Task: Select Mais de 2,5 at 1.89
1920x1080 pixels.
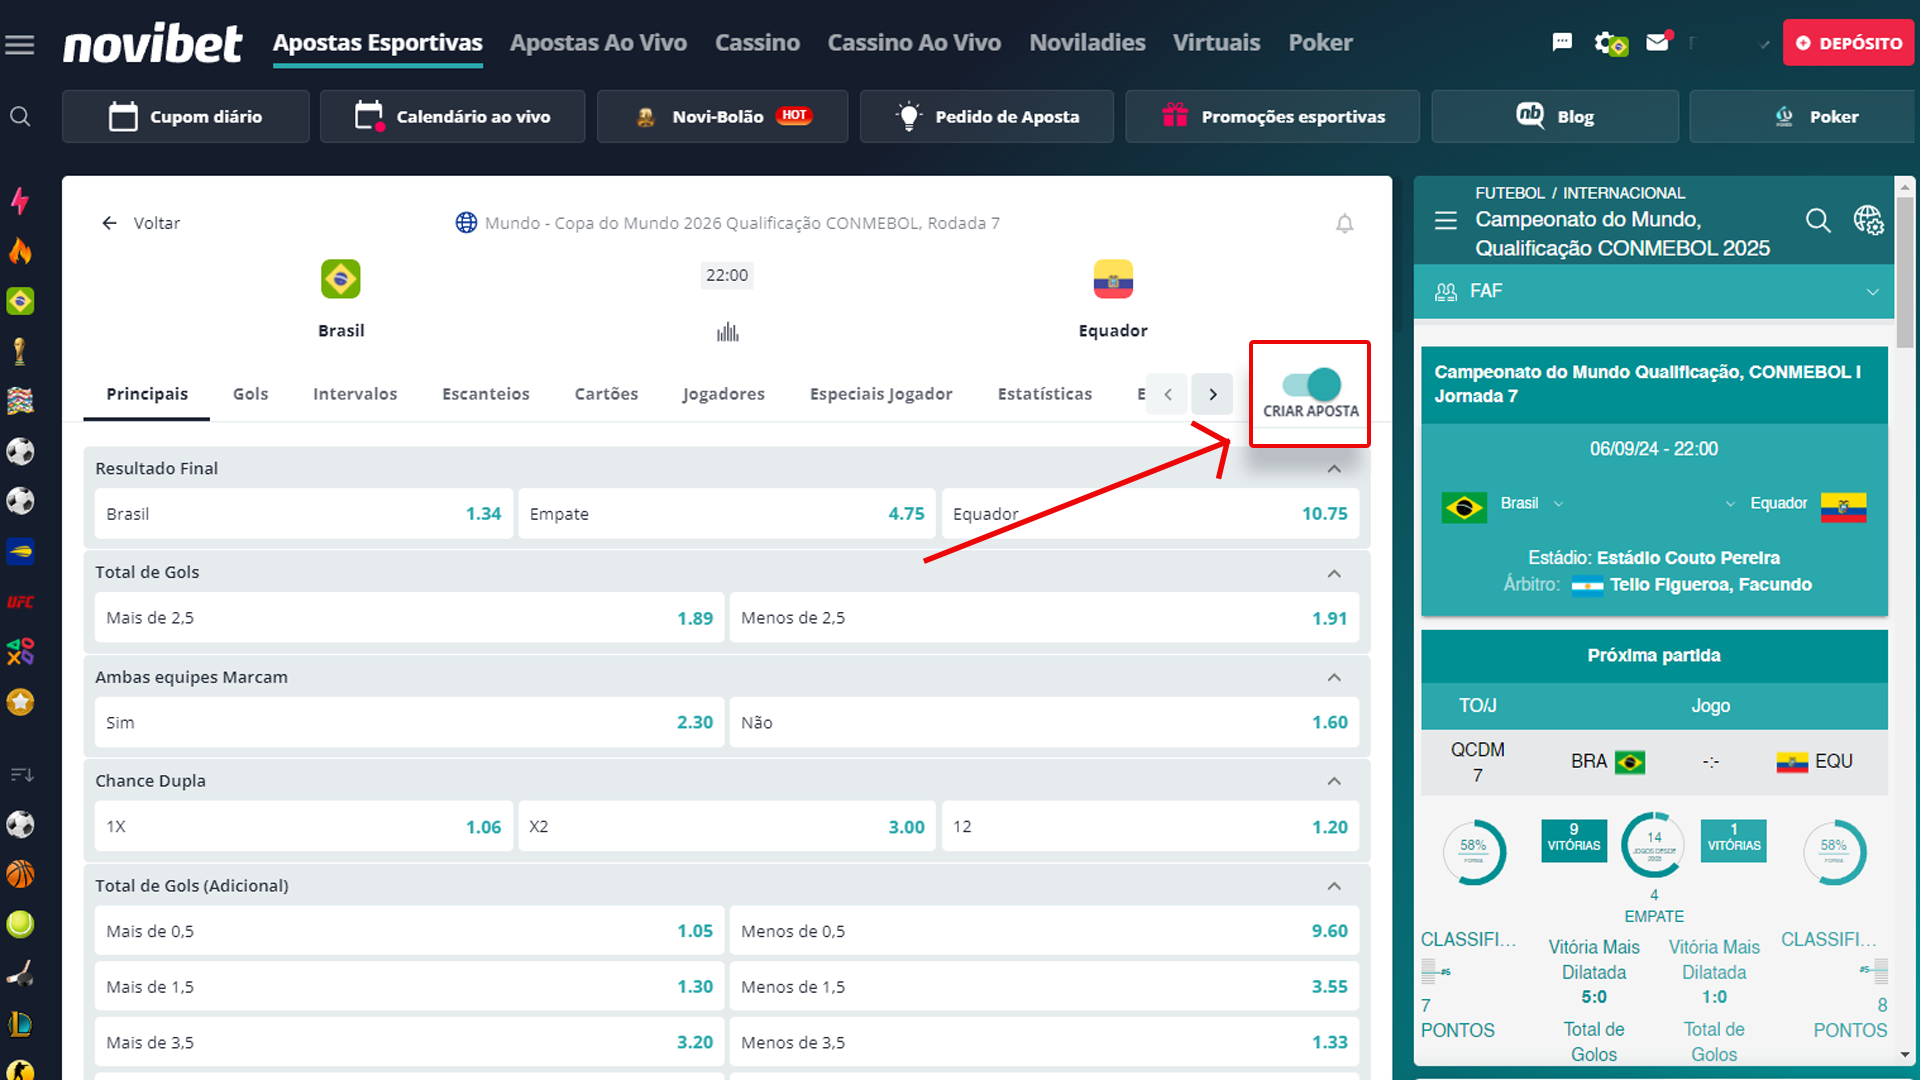Action: (x=409, y=618)
